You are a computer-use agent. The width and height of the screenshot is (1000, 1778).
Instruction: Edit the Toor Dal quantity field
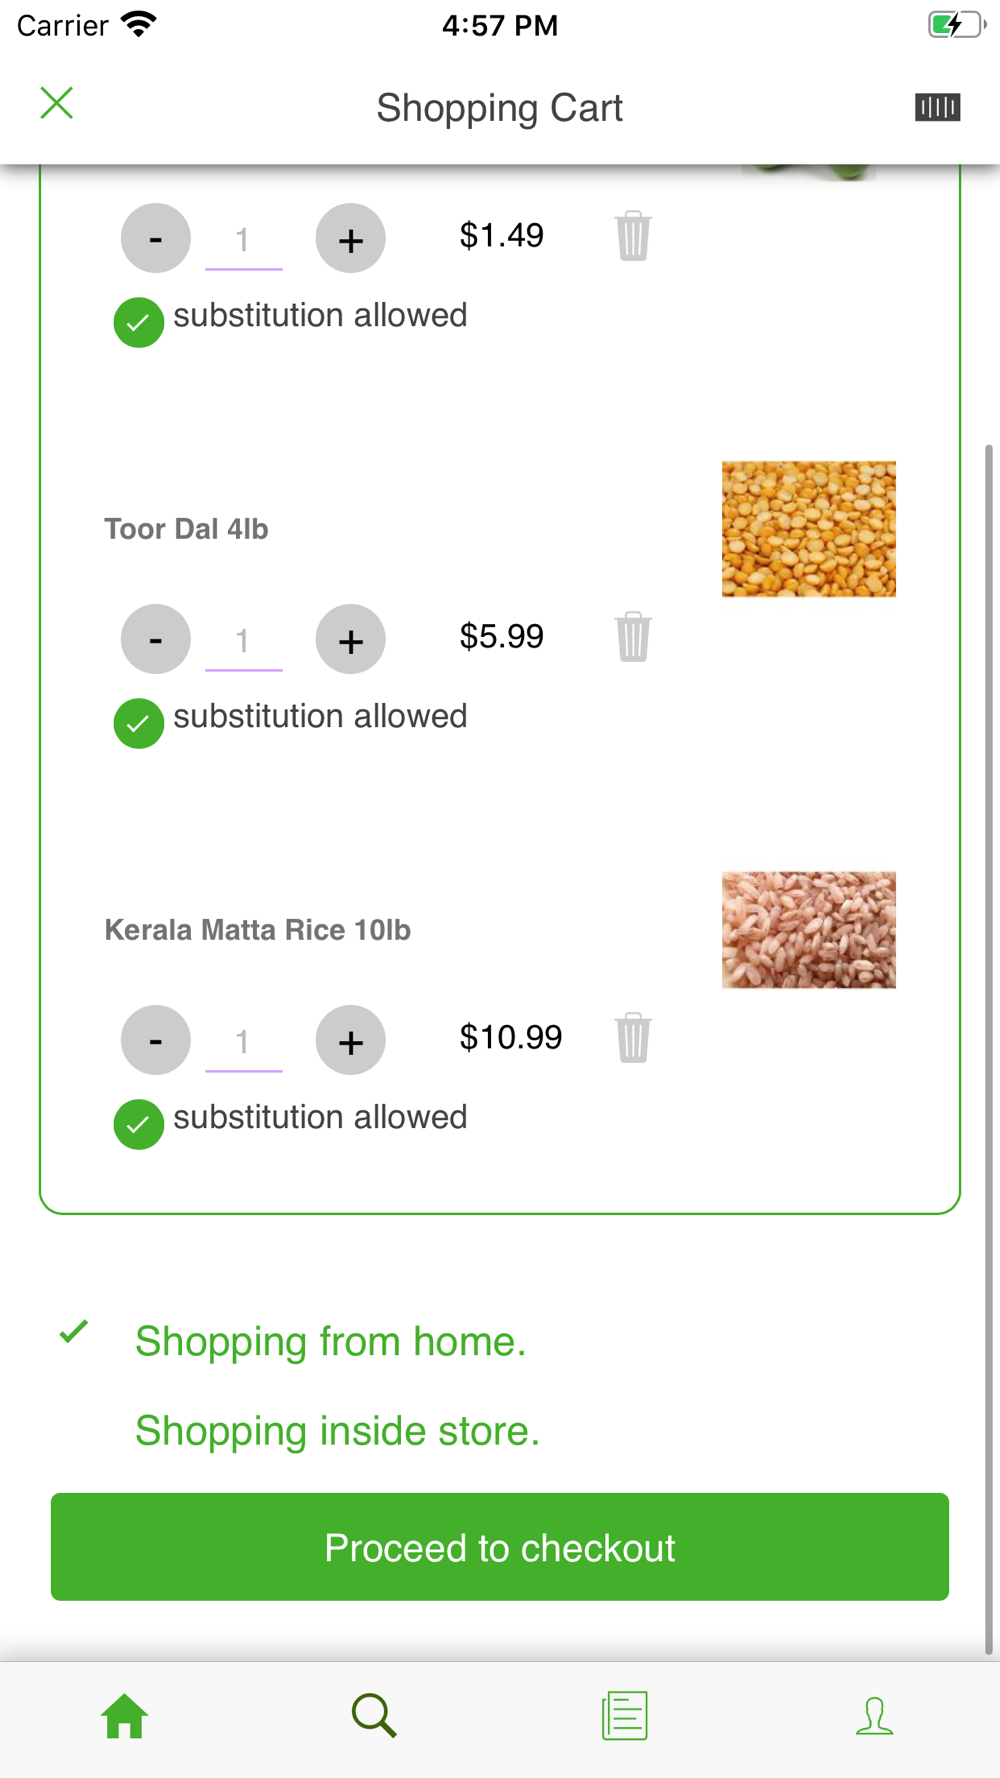point(243,641)
